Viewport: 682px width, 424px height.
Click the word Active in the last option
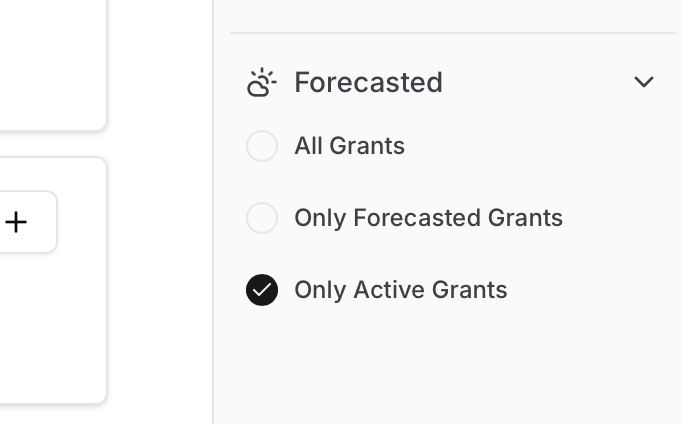coord(387,290)
